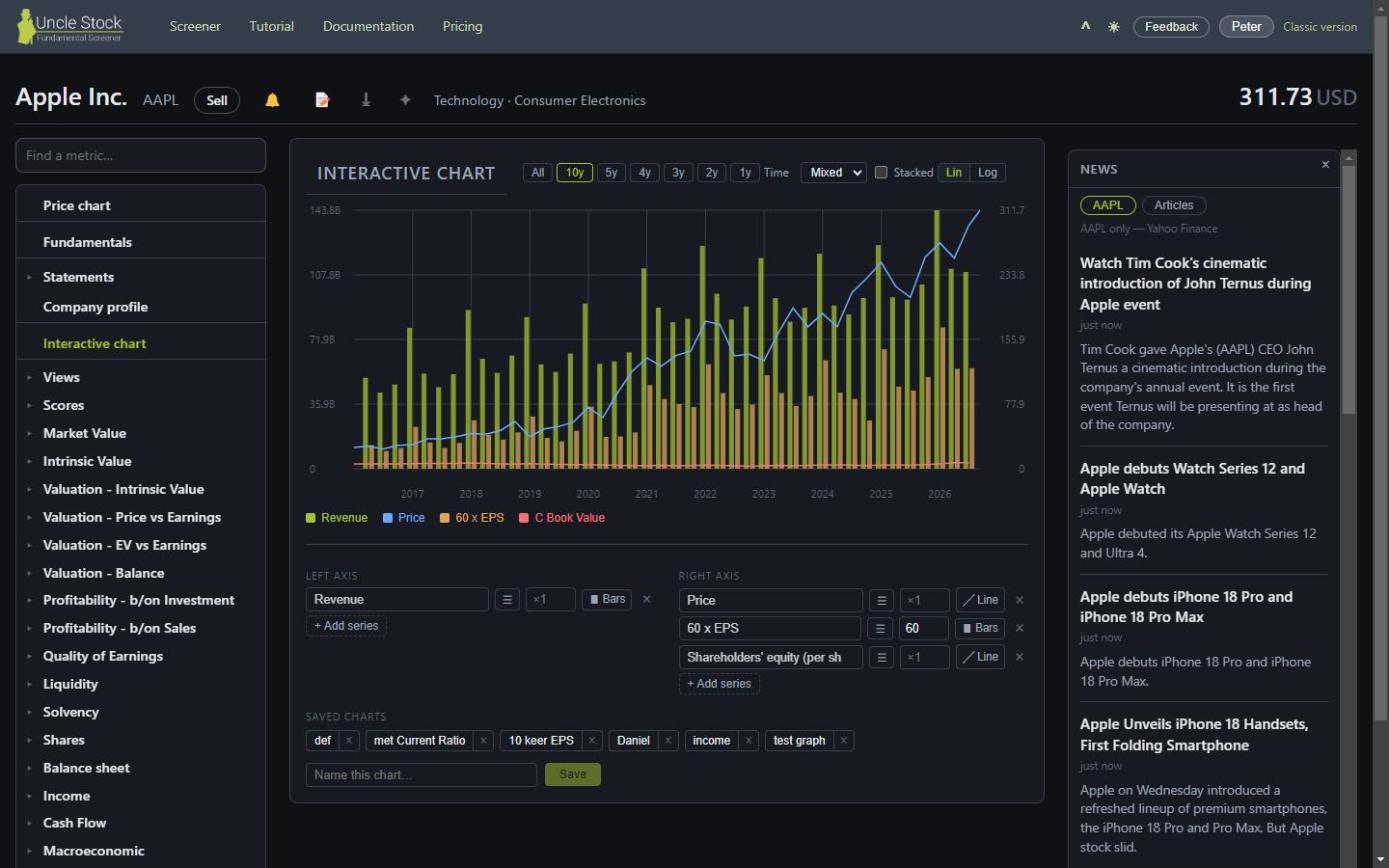
Task: Focus the Find a metric search box
Action: (x=141, y=155)
